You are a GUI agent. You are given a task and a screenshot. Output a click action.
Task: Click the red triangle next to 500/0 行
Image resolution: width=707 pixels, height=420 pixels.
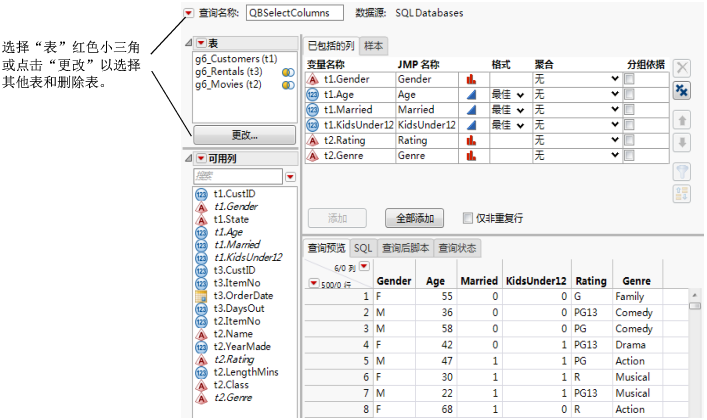click(313, 283)
